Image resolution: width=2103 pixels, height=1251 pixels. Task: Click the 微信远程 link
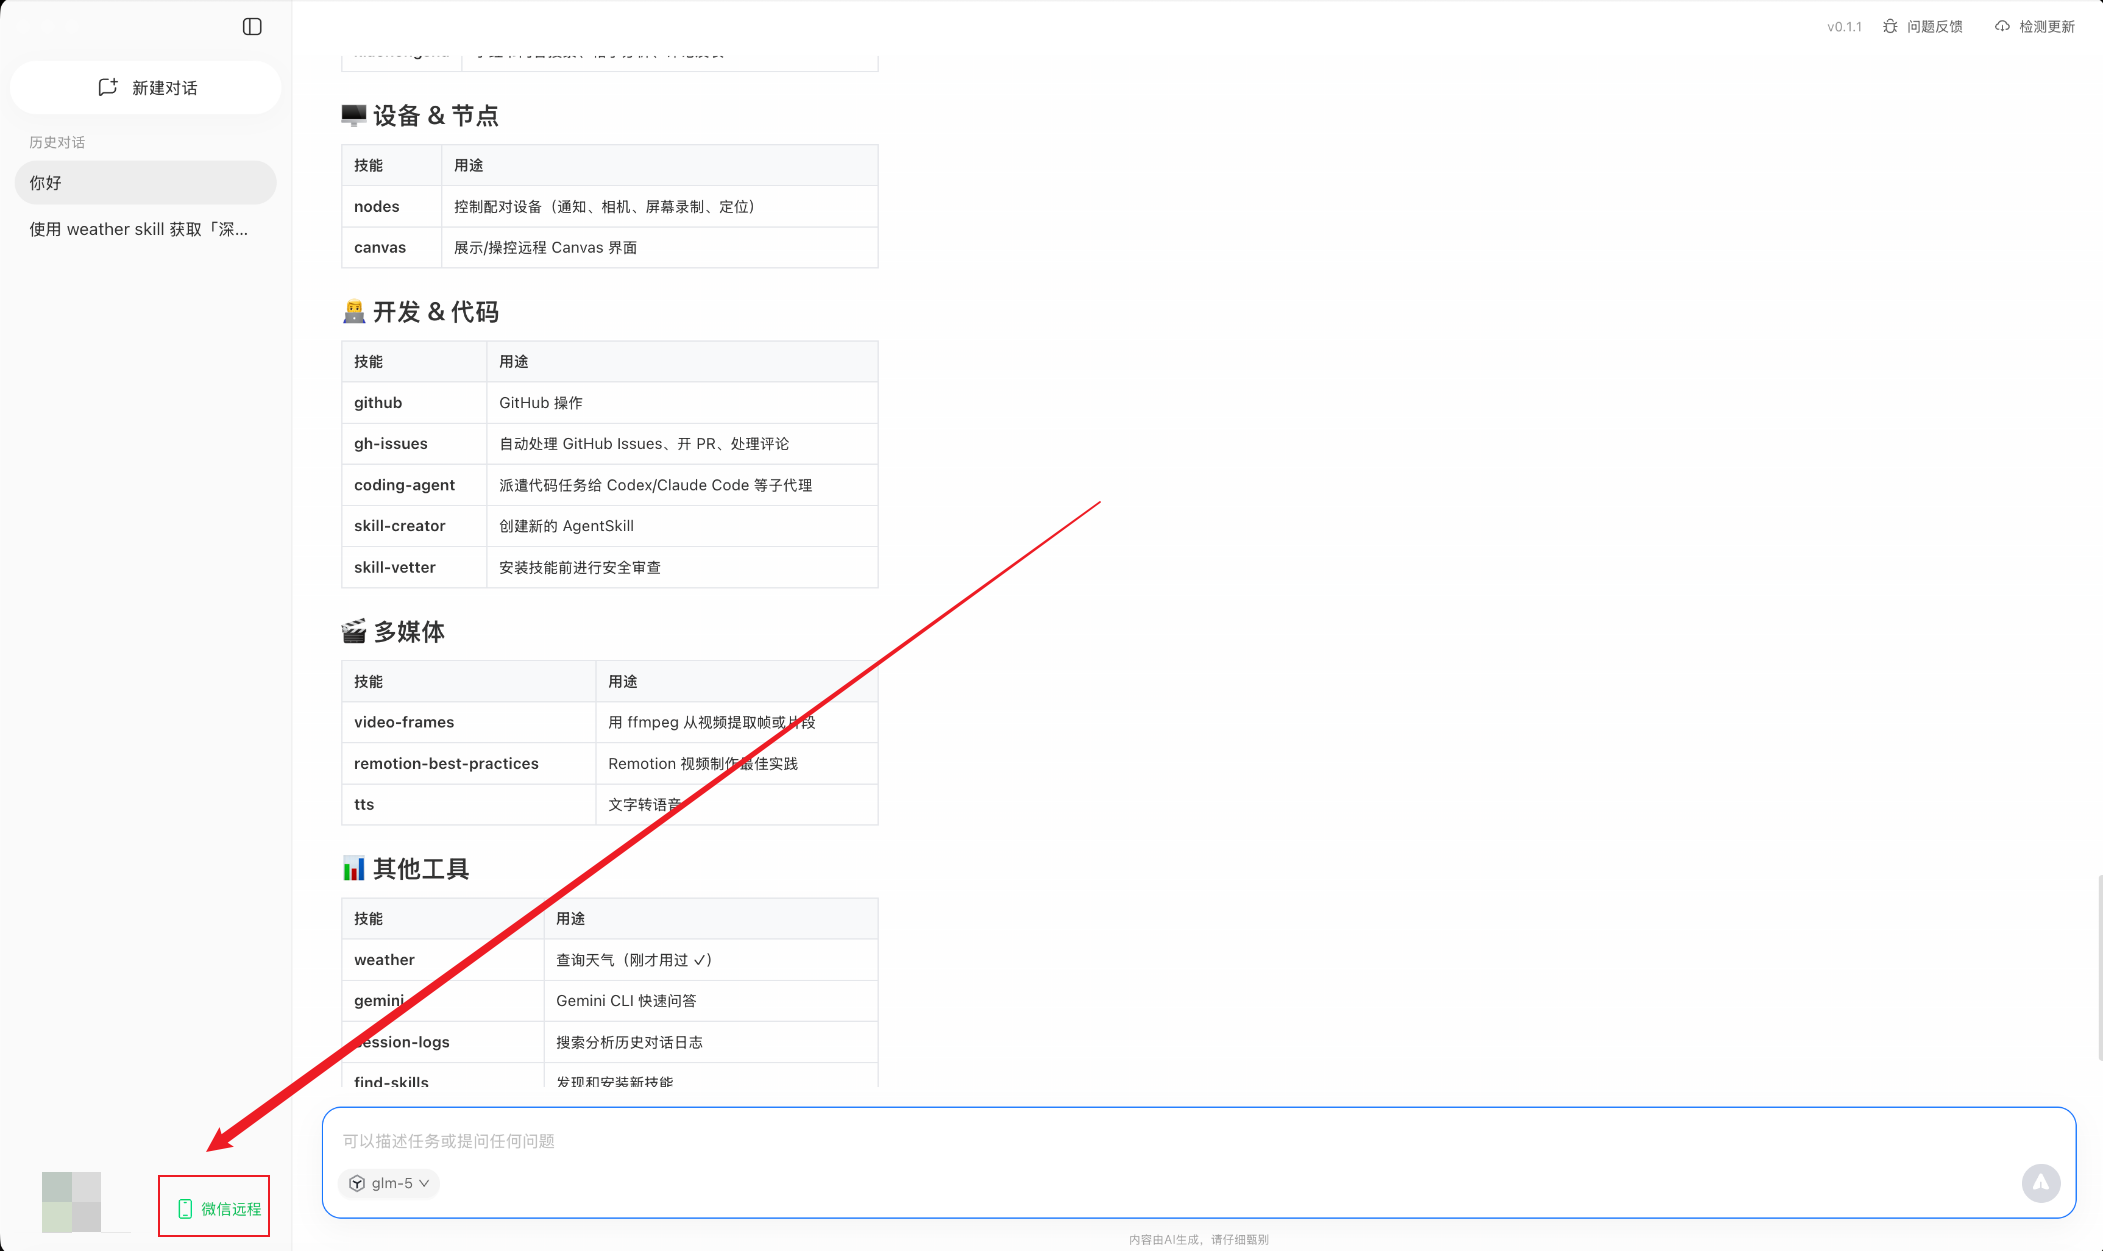[231, 1209]
